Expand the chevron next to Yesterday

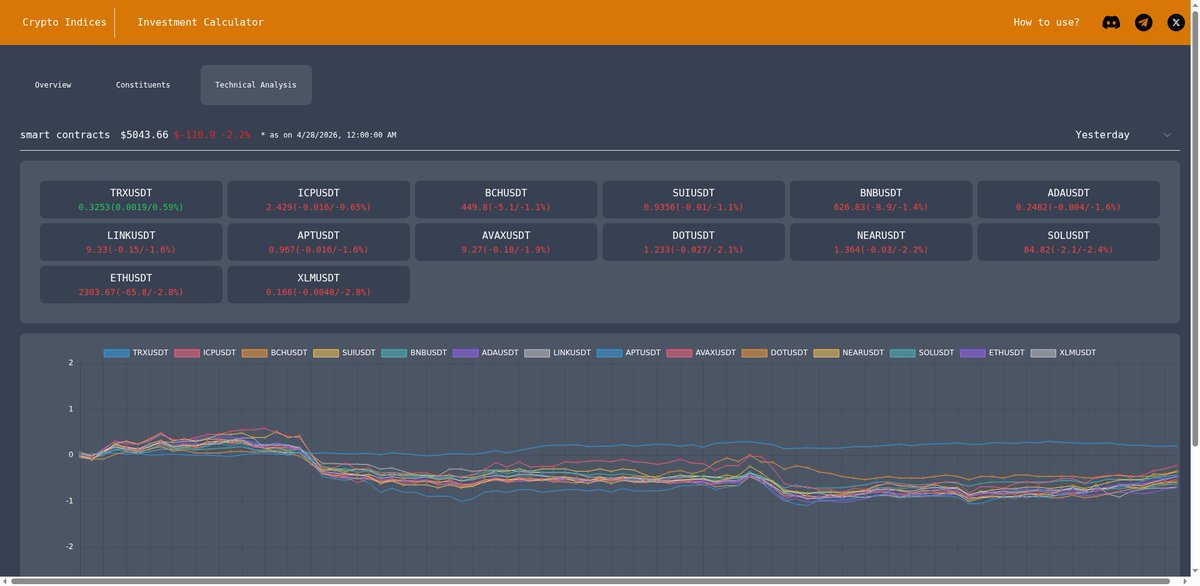[x=1166, y=133]
